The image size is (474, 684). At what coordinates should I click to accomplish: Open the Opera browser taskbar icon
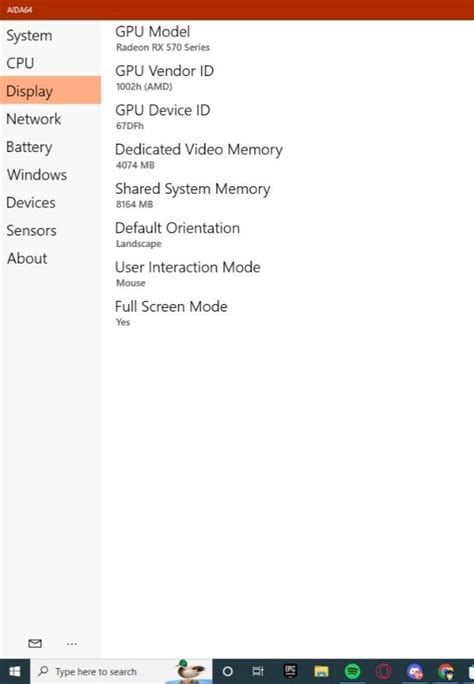tap(384, 671)
